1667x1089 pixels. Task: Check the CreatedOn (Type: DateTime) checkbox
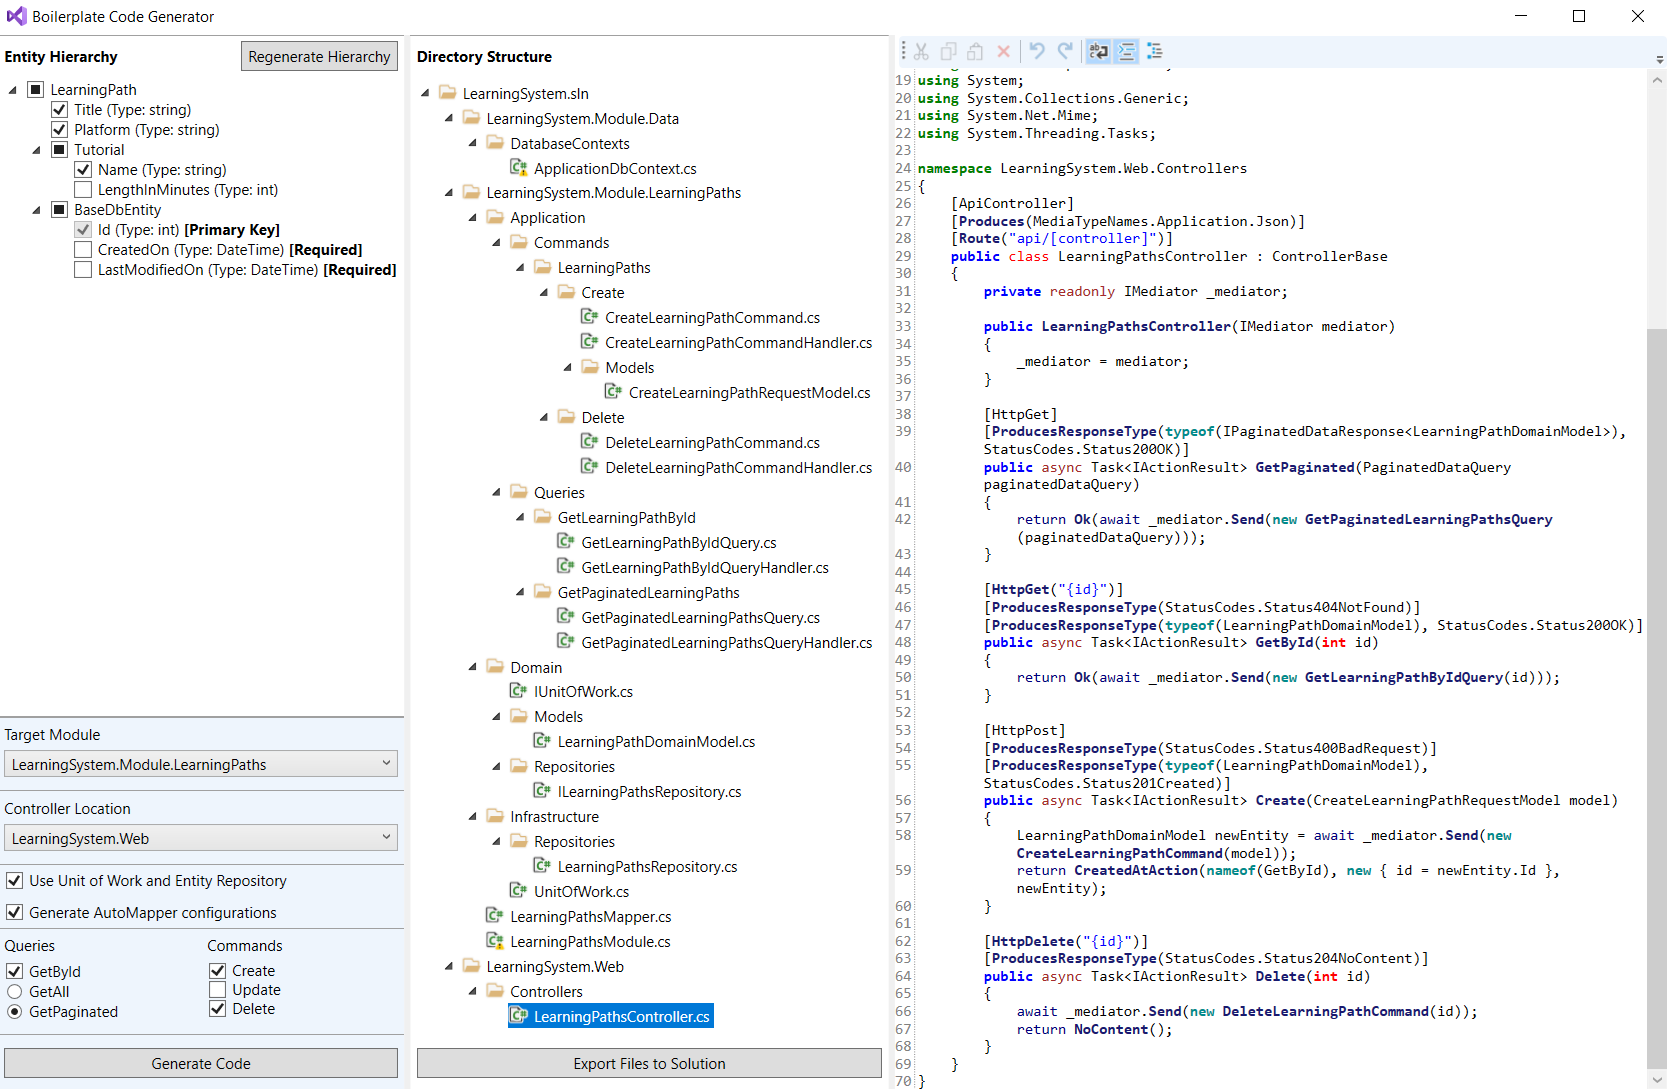(83, 249)
